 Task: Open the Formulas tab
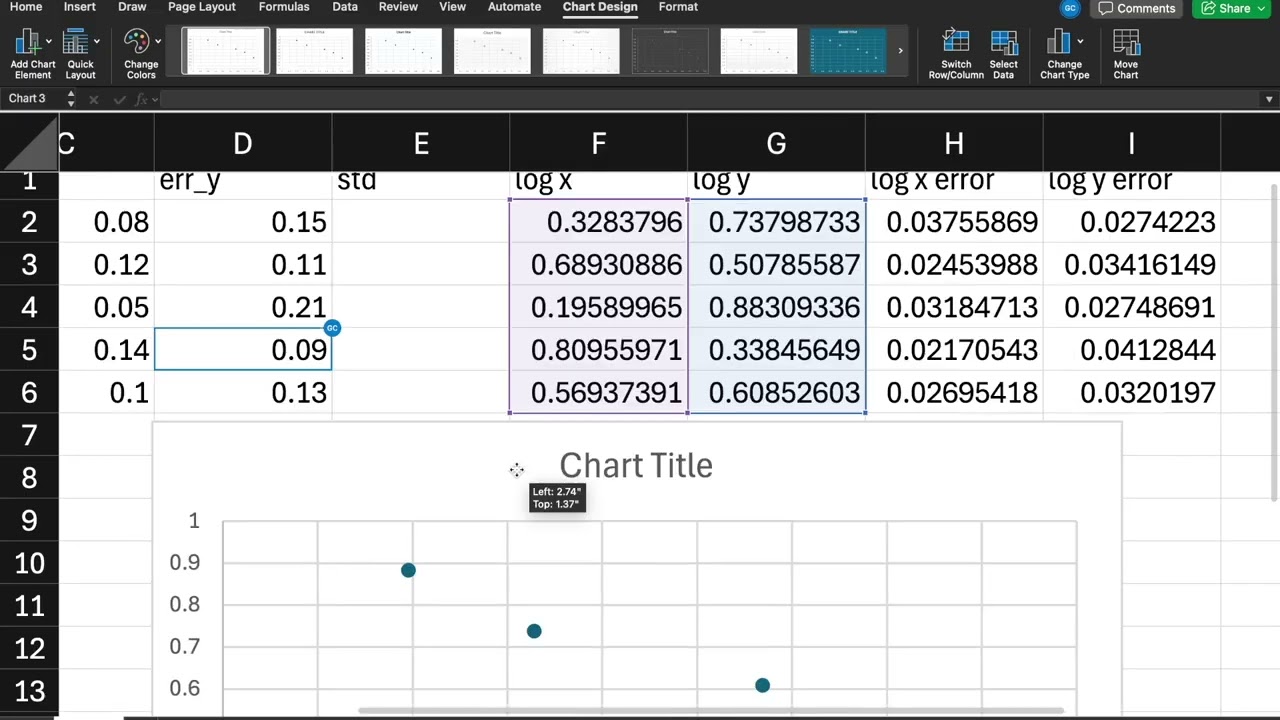click(284, 7)
